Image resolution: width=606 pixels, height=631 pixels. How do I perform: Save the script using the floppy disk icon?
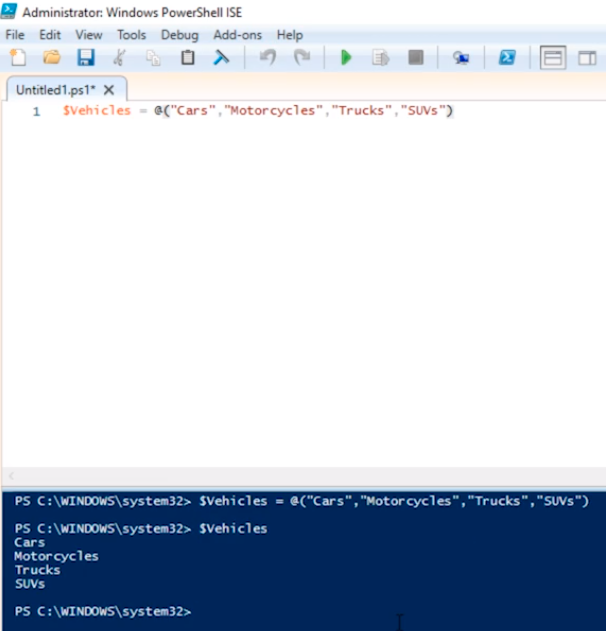pos(85,58)
